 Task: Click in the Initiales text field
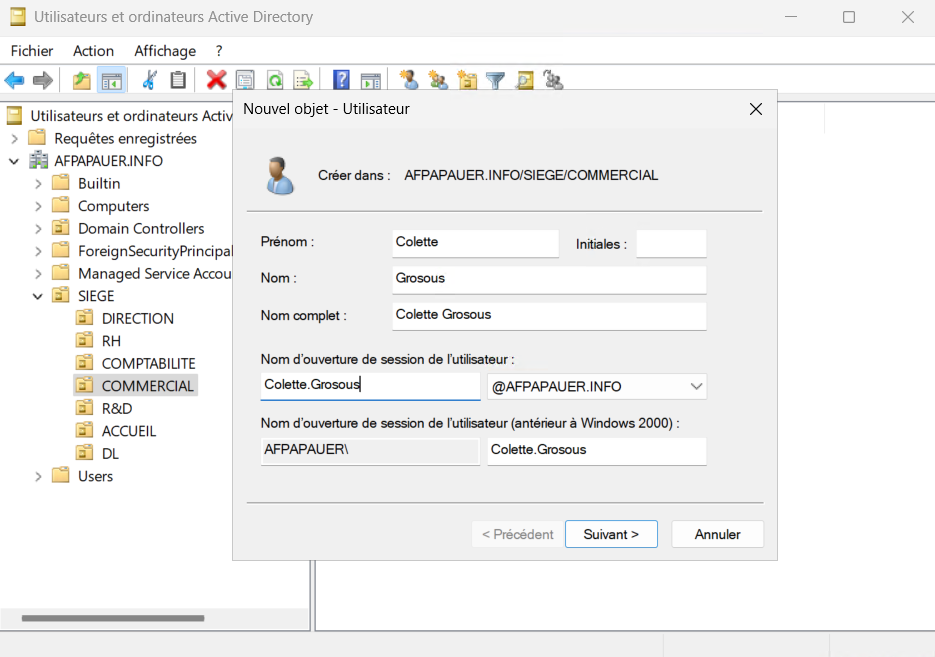pos(671,243)
